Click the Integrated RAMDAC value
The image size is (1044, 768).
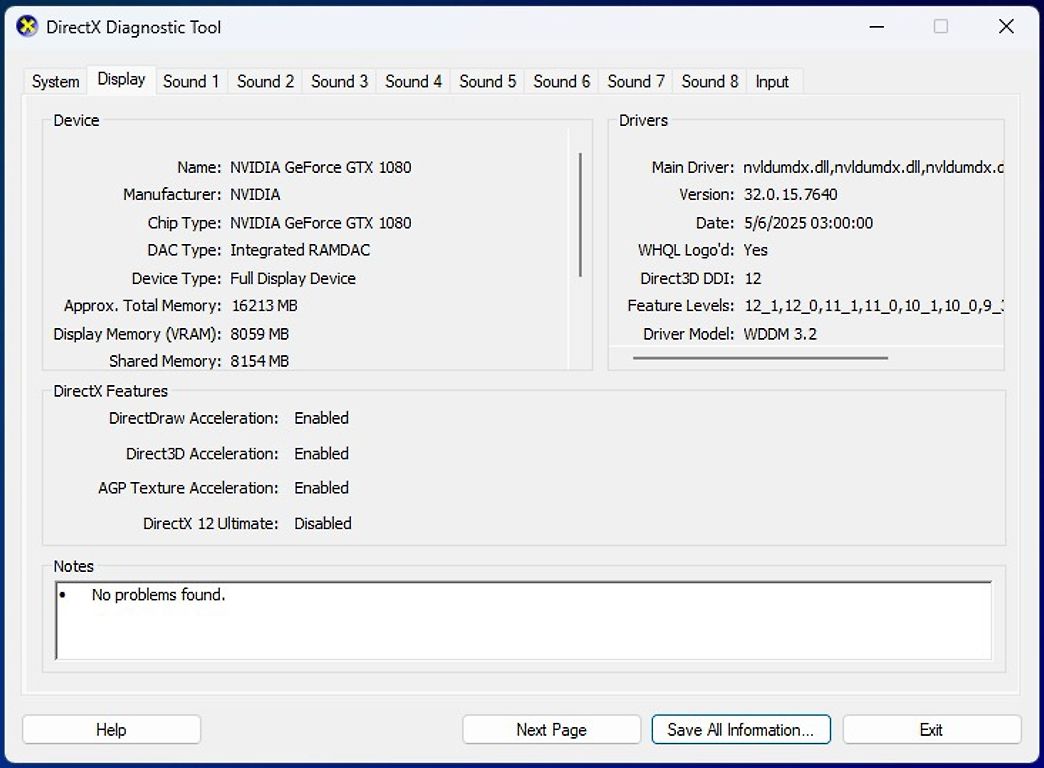[300, 250]
